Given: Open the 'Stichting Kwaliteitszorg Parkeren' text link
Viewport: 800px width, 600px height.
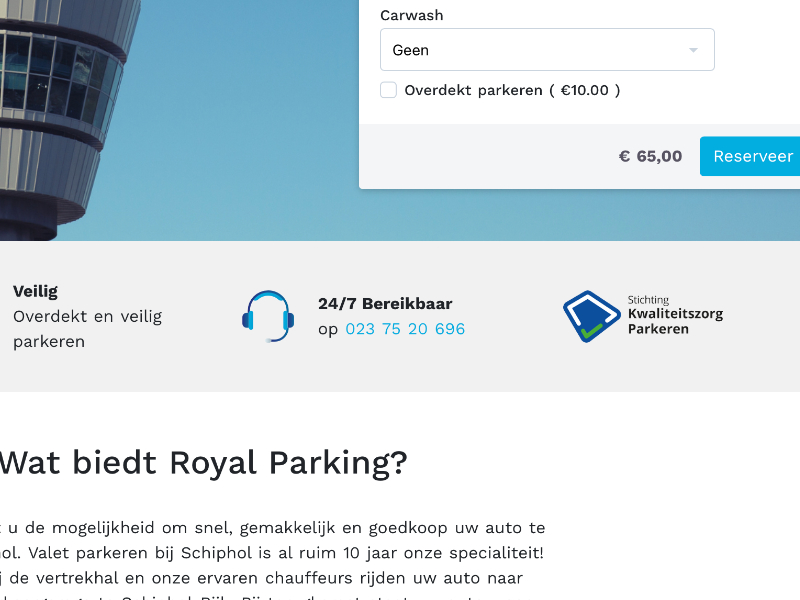Looking at the screenshot, I should [675, 314].
